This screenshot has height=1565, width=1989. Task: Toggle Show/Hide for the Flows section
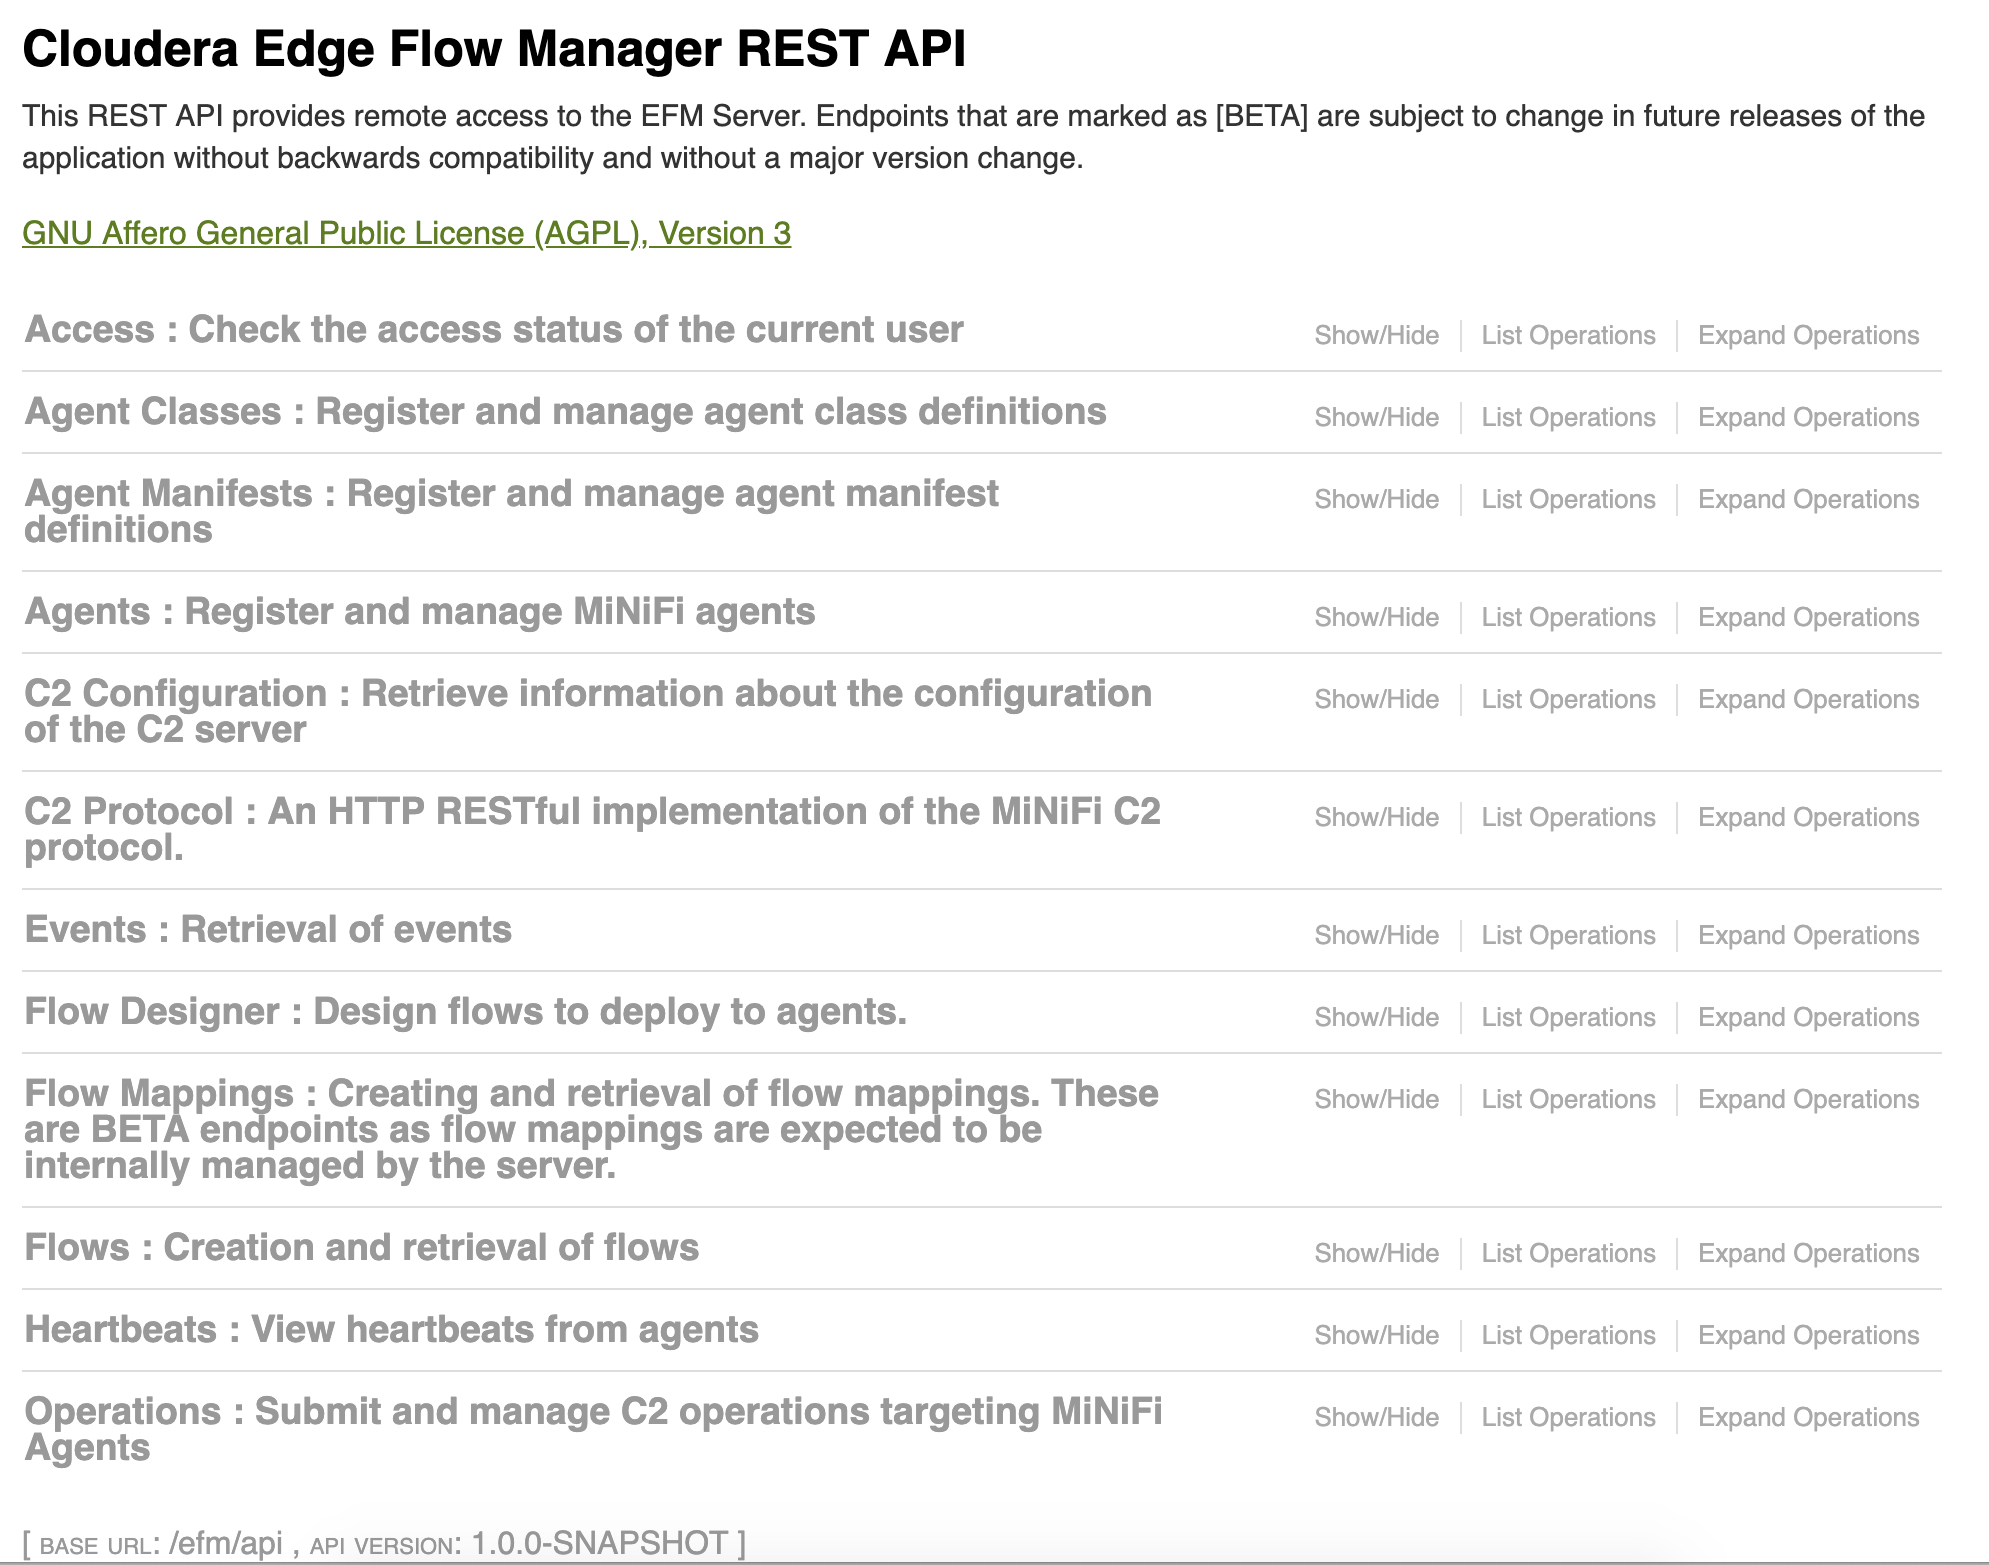(1376, 1253)
